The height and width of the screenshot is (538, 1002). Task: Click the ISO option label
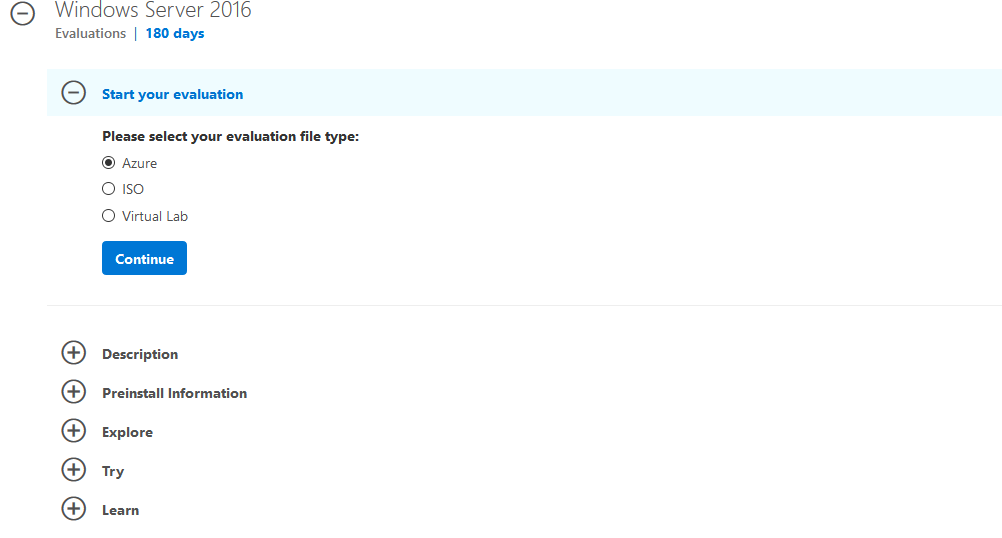click(133, 190)
